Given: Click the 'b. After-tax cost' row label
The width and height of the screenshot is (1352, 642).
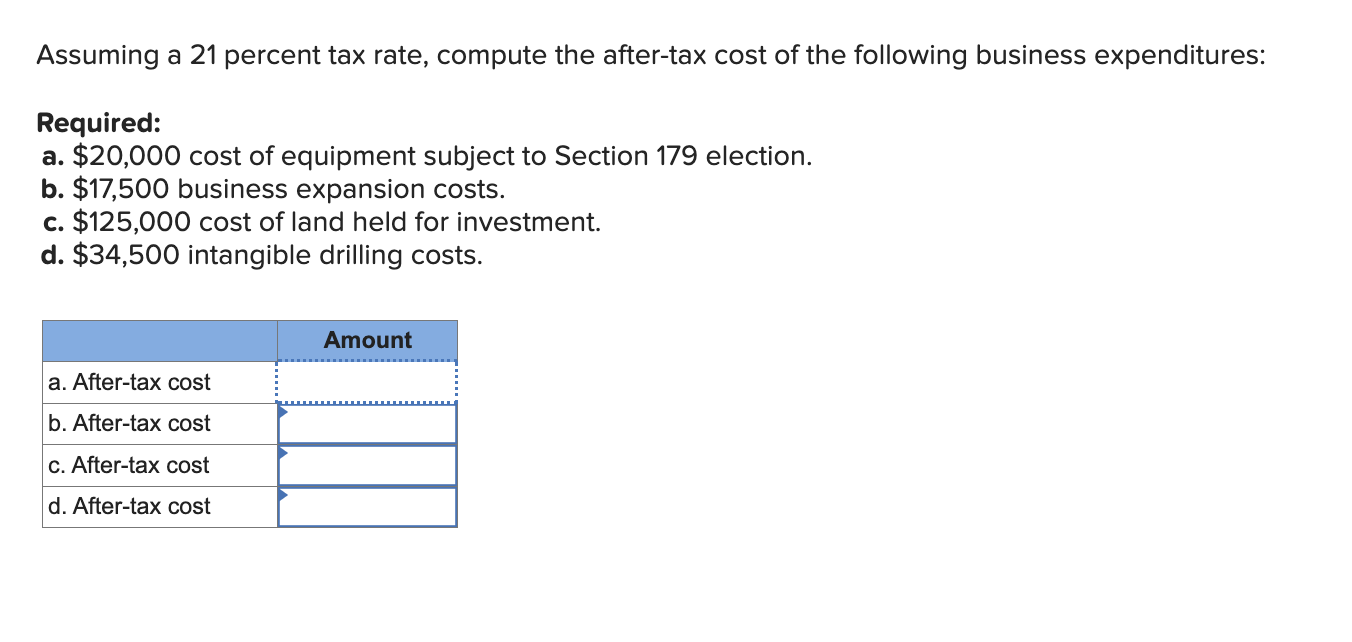Looking at the screenshot, I should coord(129,424).
